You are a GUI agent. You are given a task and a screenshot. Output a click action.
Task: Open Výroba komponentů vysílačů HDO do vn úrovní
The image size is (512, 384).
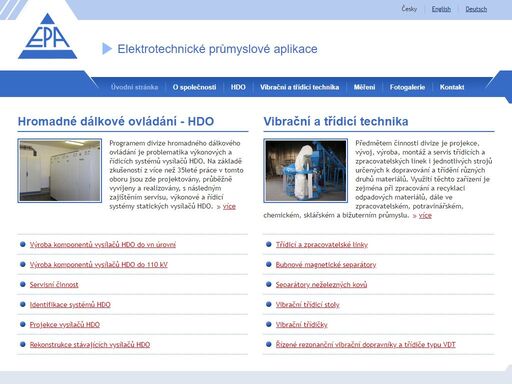click(103, 245)
